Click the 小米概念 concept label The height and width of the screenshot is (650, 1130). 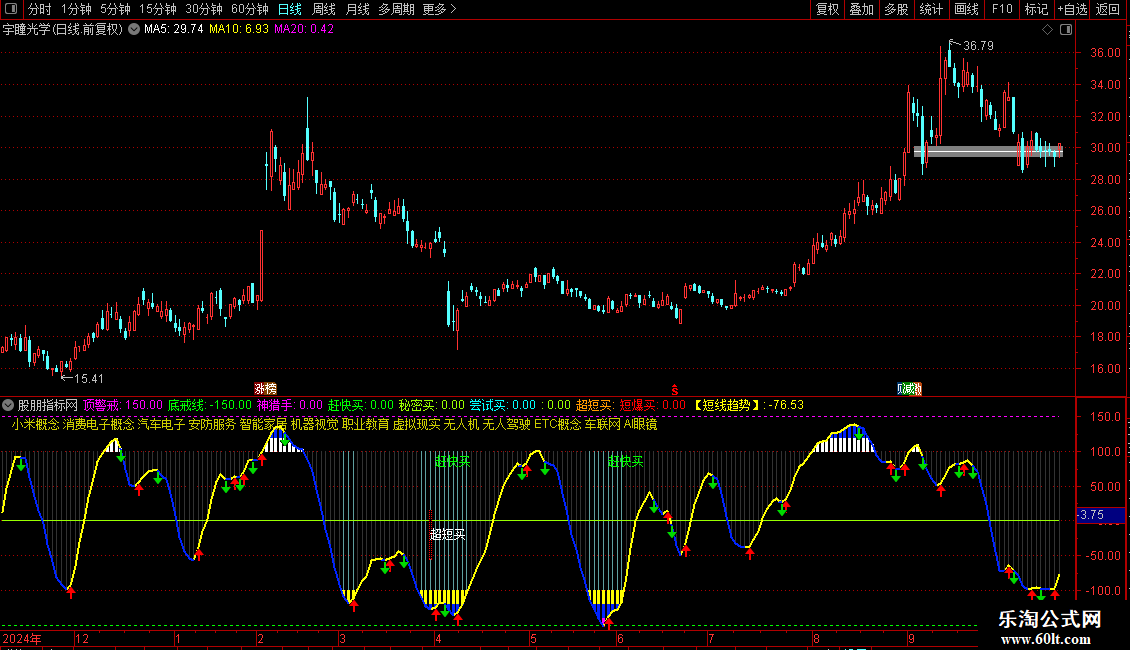(35, 424)
